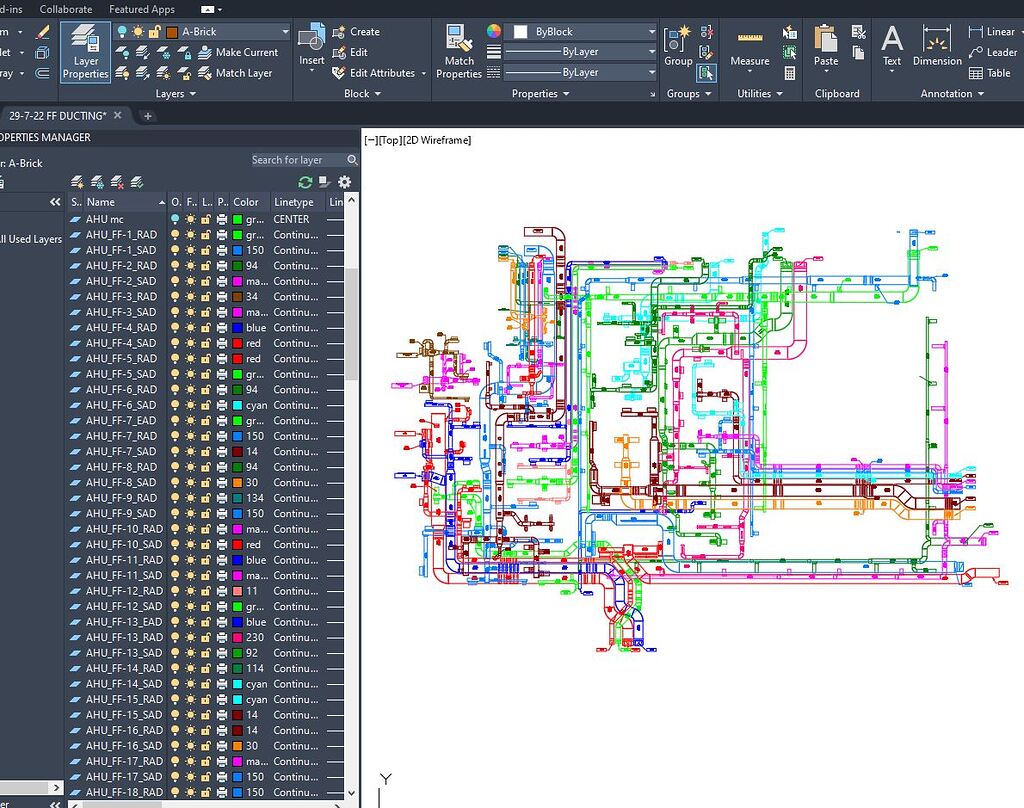Viewport: 1024px width, 808px height.
Task: Turn off the AHU mc layer bulb
Action: 175,219
